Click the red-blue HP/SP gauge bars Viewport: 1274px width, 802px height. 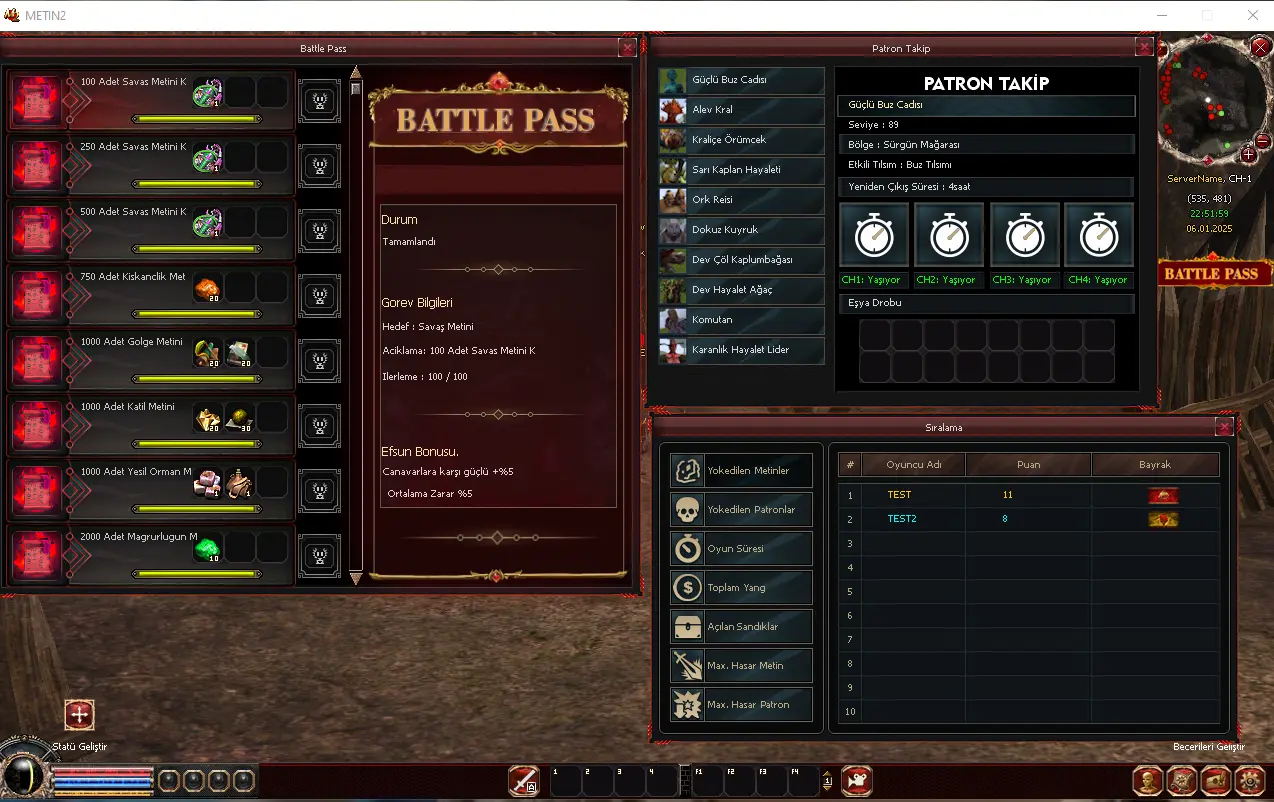click(103, 780)
